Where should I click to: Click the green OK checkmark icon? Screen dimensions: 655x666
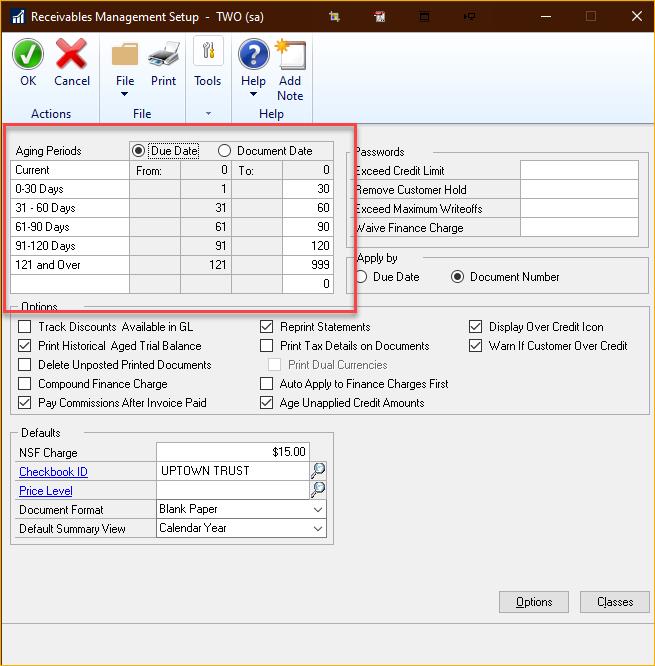tap(28, 54)
